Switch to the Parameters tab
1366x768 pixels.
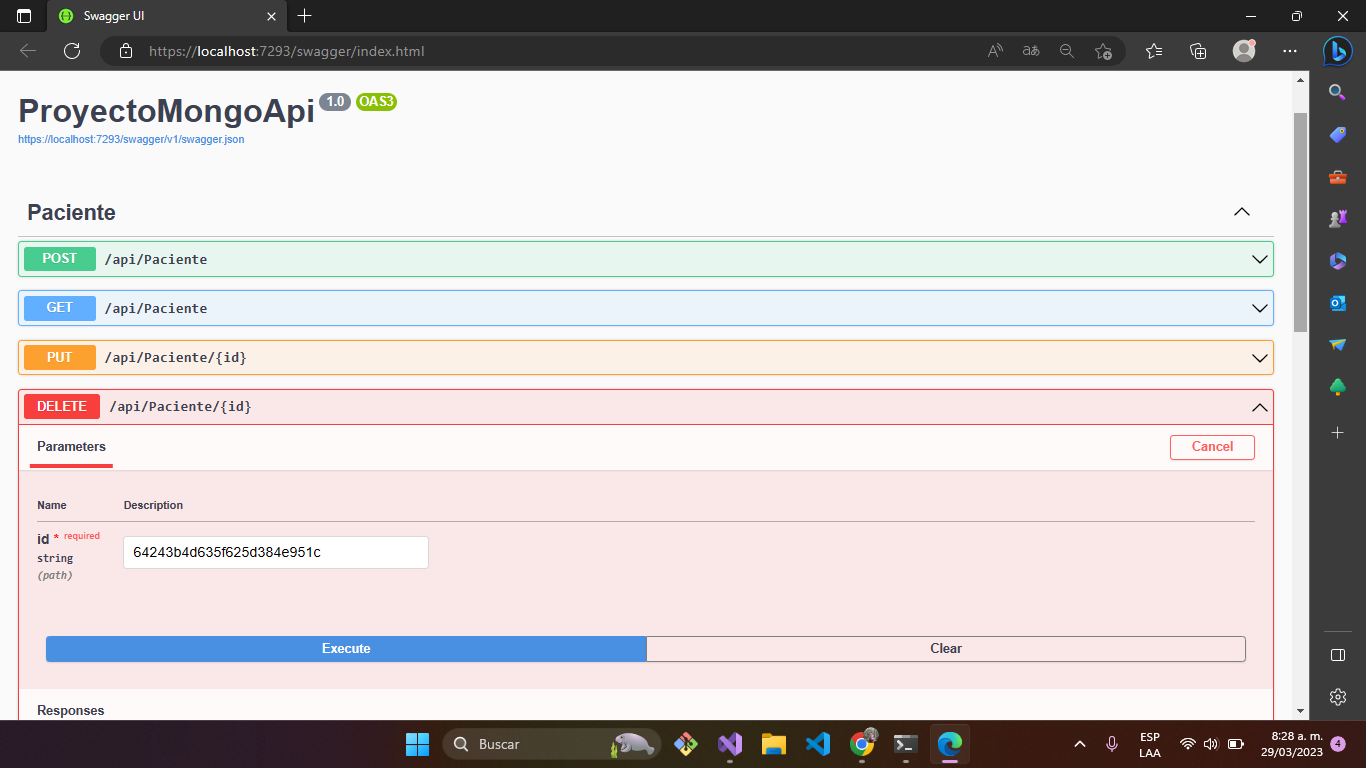point(71,448)
